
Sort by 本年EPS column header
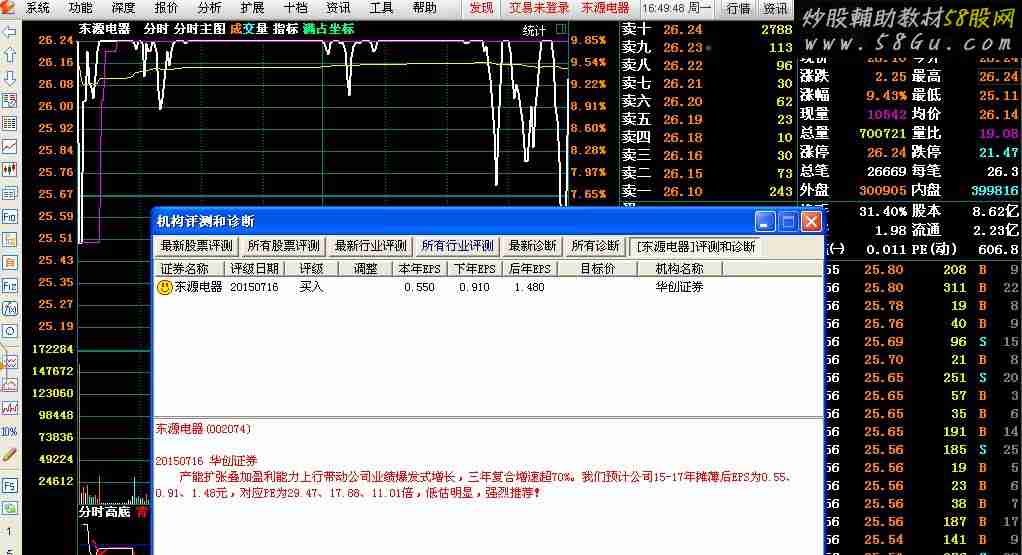tap(419, 268)
